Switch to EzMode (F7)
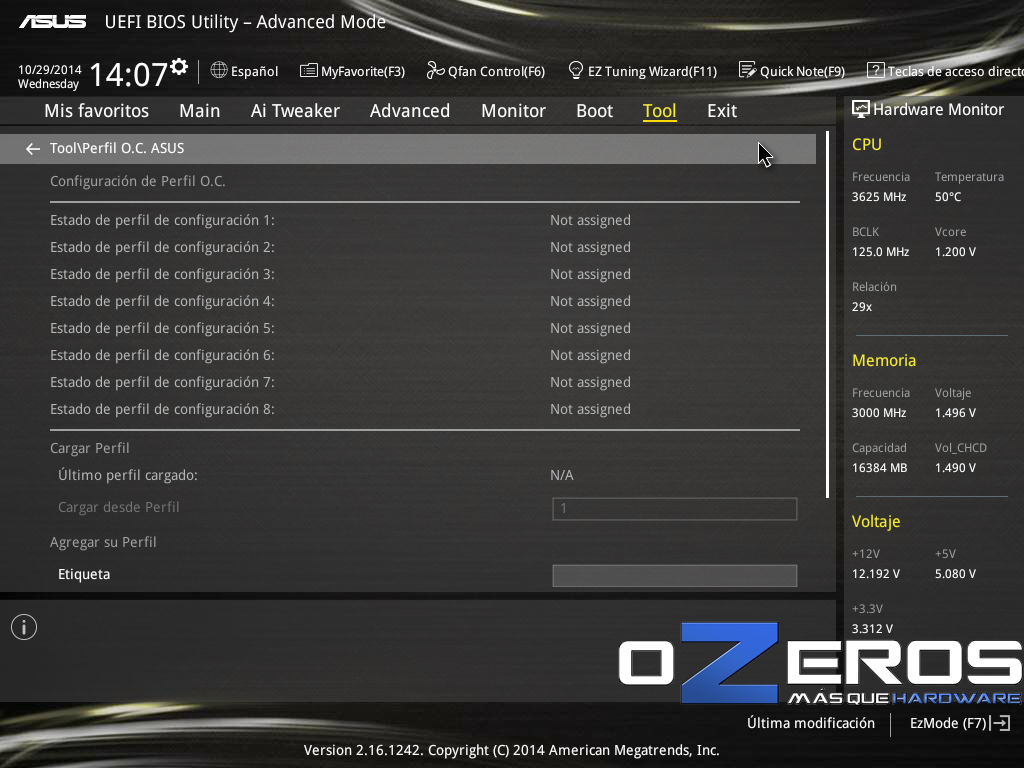The width and height of the screenshot is (1024, 768). 960,723
